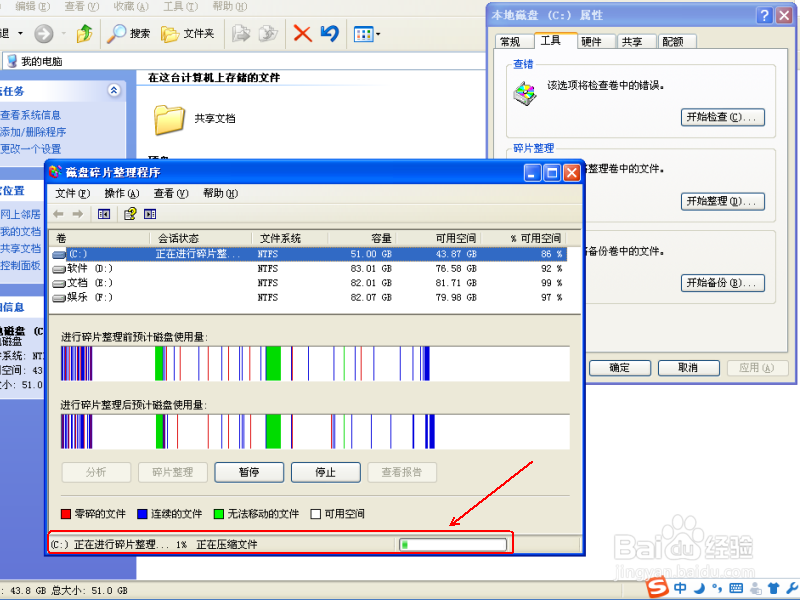Click the 会话状态 column header

(201, 238)
